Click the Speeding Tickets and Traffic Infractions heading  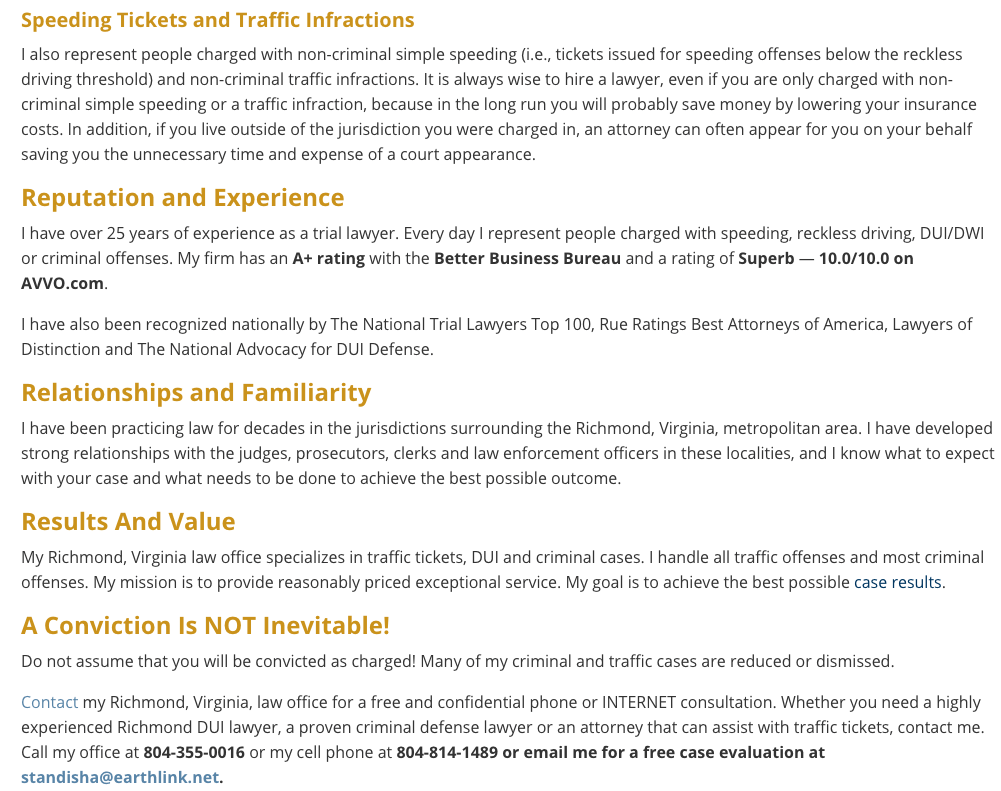(x=217, y=20)
